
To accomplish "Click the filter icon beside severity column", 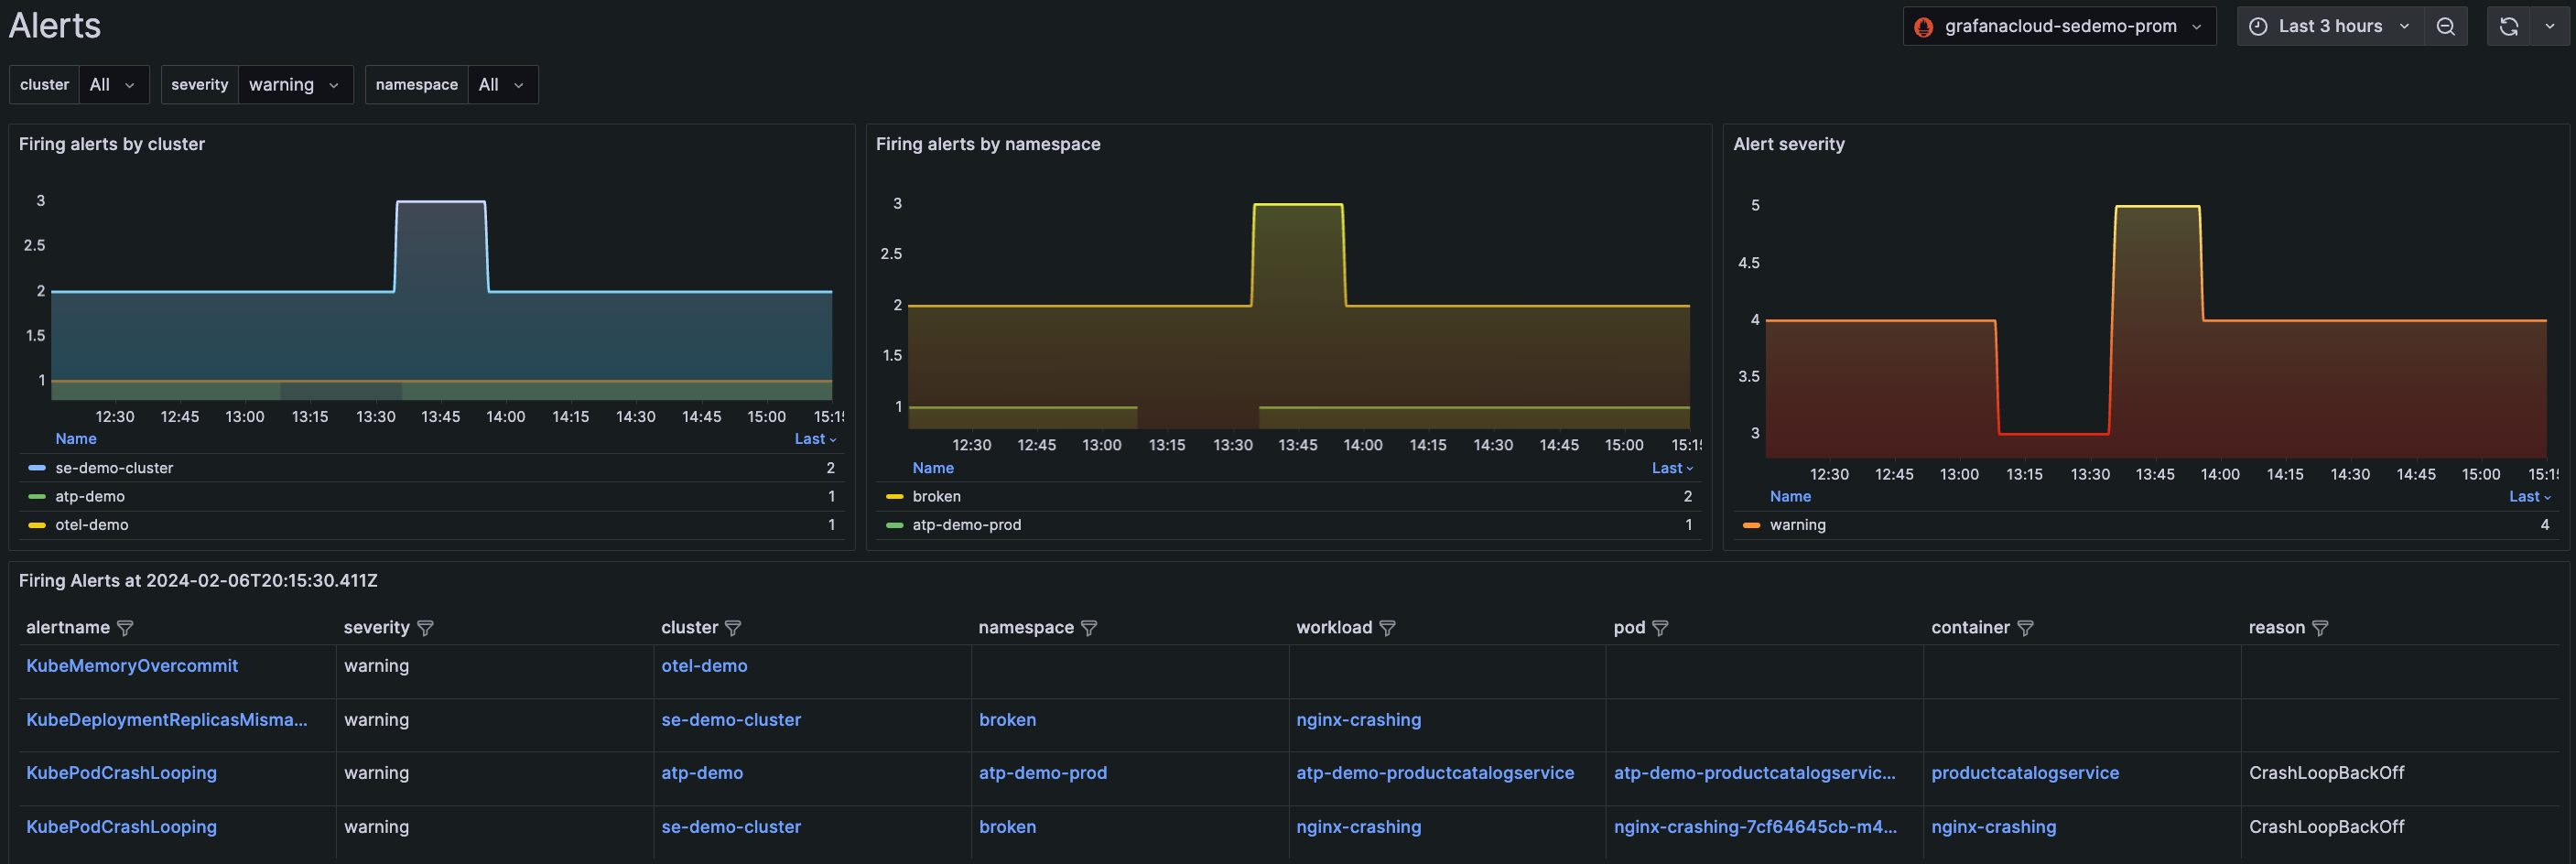I will coord(425,628).
